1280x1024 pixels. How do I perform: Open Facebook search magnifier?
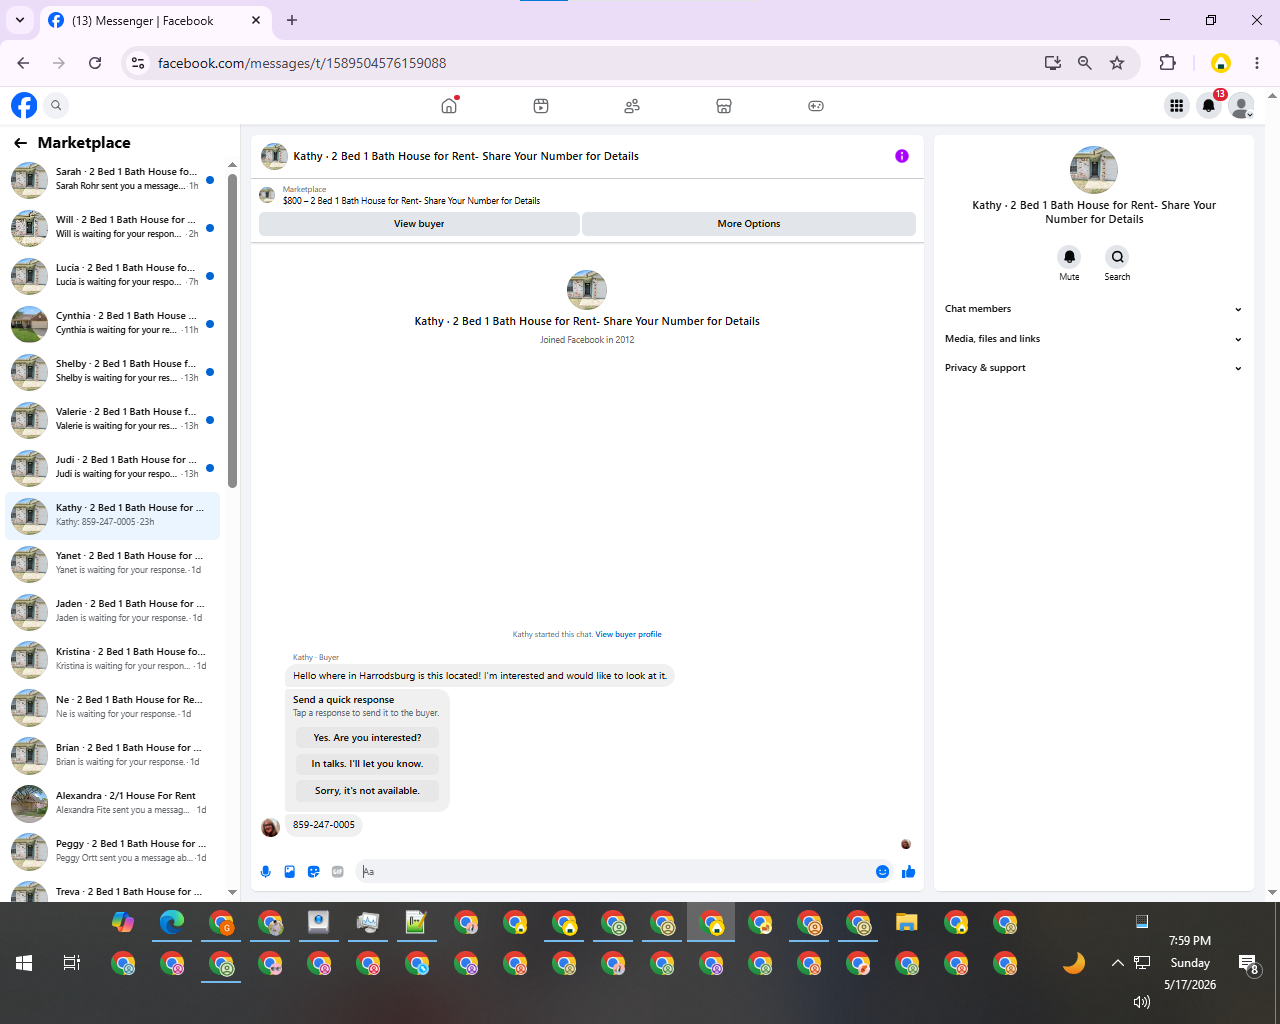click(57, 105)
